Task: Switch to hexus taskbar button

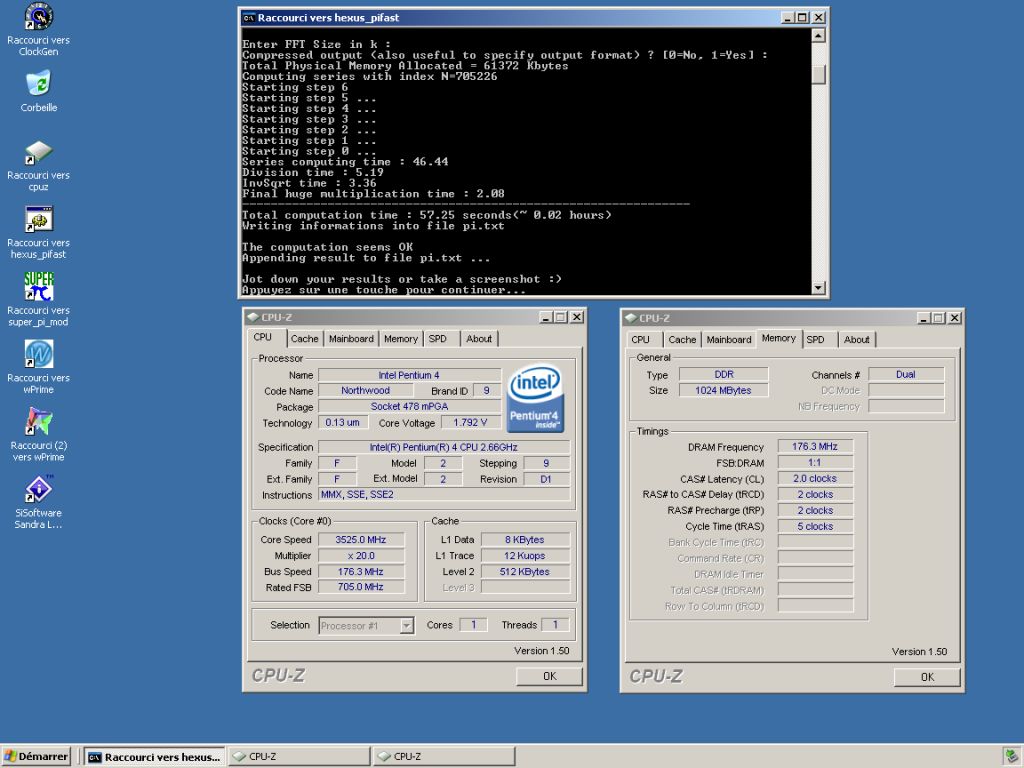Action: click(155, 757)
